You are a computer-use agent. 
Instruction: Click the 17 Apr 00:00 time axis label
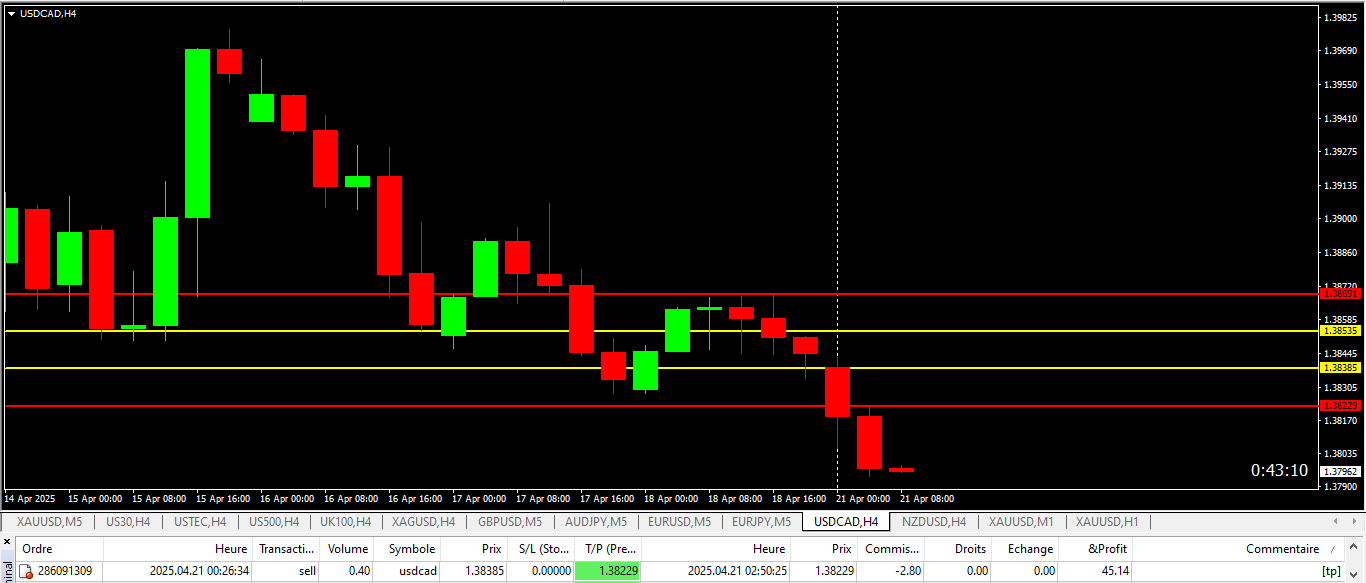[479, 498]
